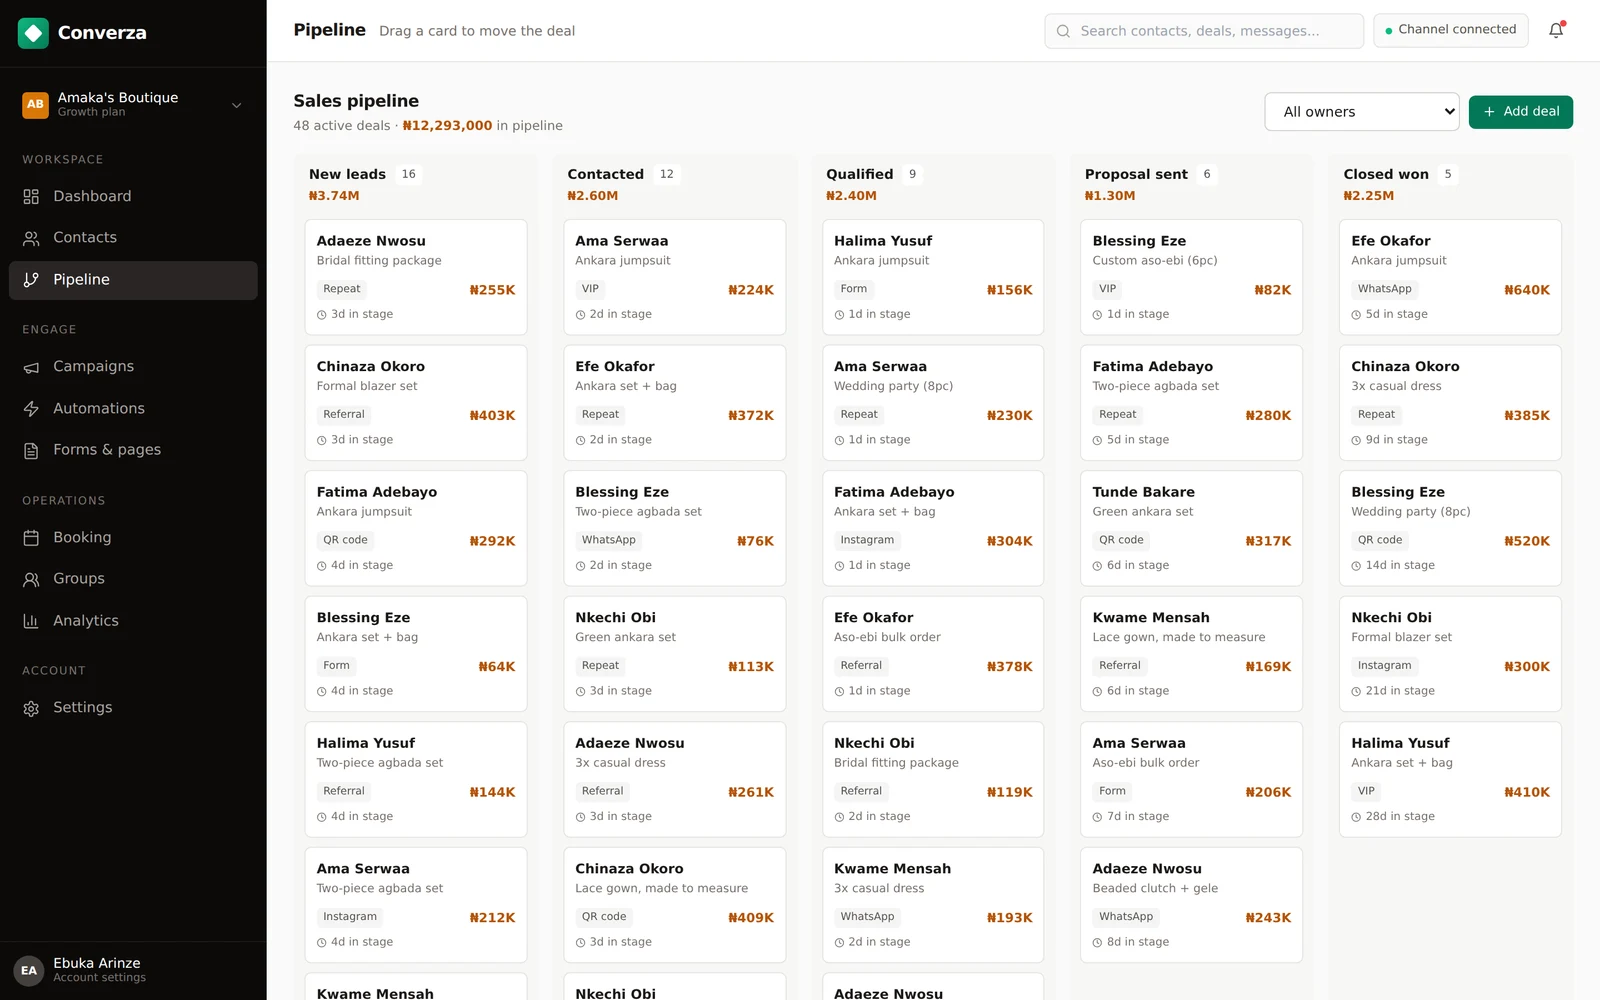The image size is (1600, 1000).
Task: Click the Channel connected status badge
Action: 1450,30
